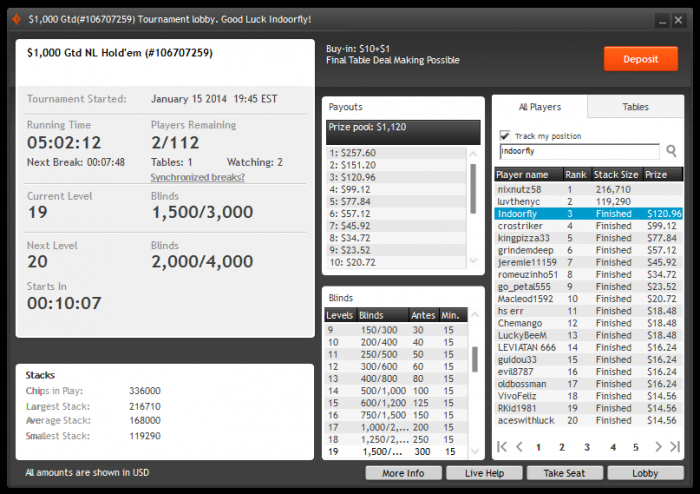Select player row evil8787
Image resolution: width=700 pixels, height=494 pixels.
coord(588,372)
